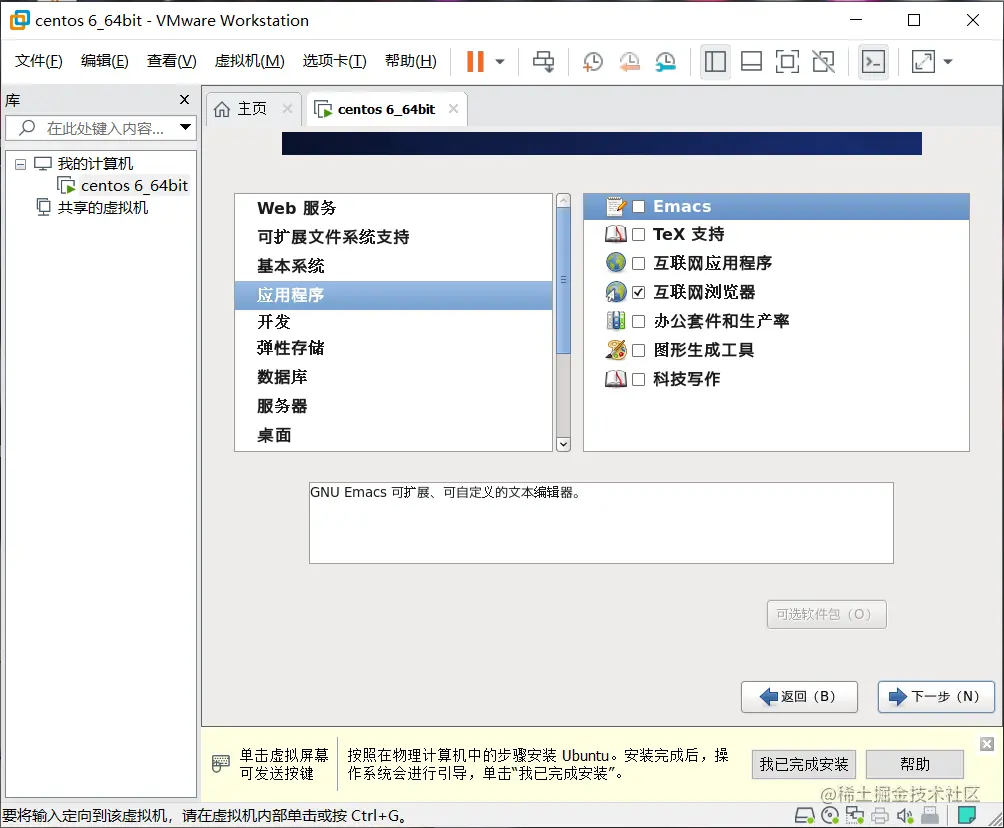The image size is (1004, 828).
Task: Select the 桌面 category
Action: [393, 435]
